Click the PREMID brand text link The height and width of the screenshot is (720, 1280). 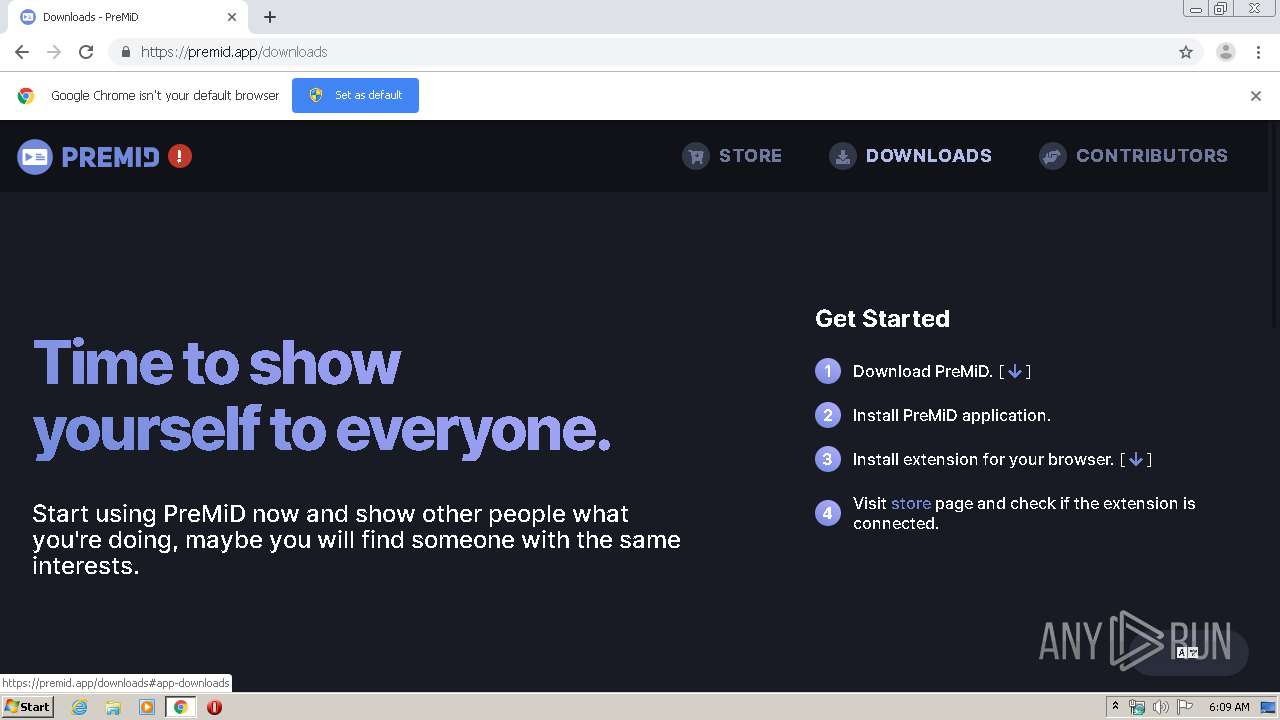(110, 157)
